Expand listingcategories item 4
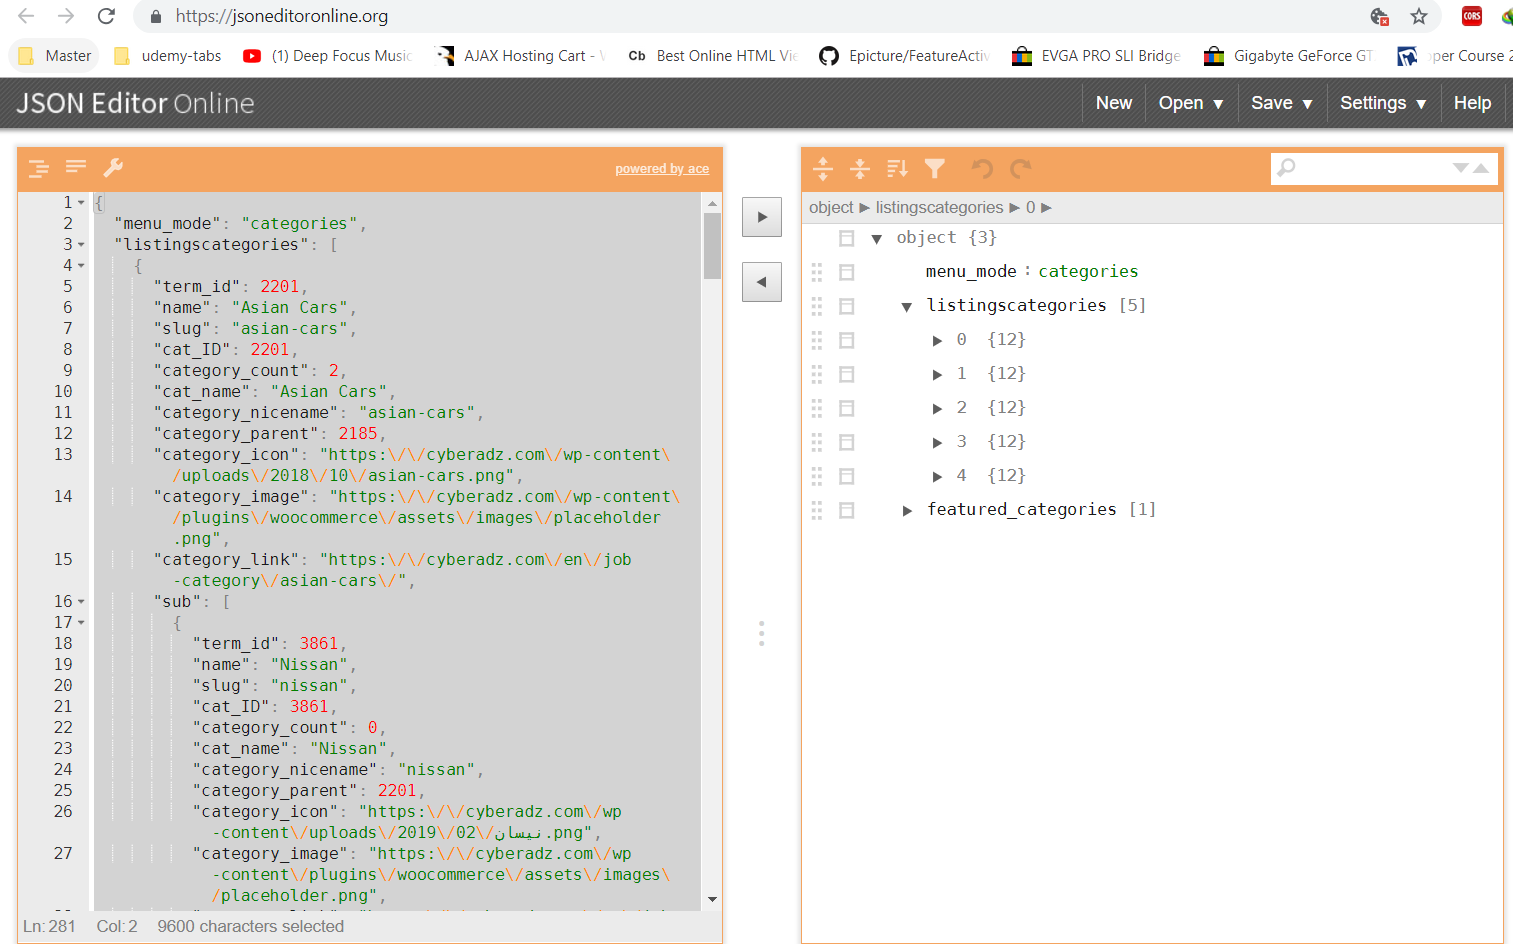This screenshot has width=1513, height=944. [937, 477]
